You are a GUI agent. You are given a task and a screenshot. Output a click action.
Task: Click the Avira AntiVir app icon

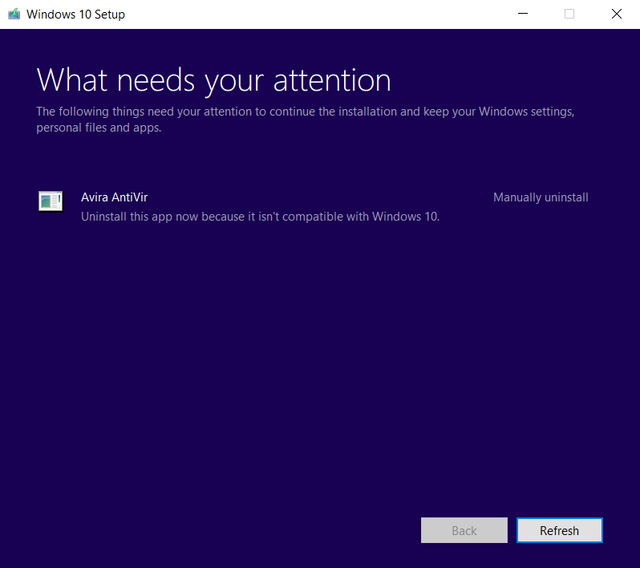51,201
